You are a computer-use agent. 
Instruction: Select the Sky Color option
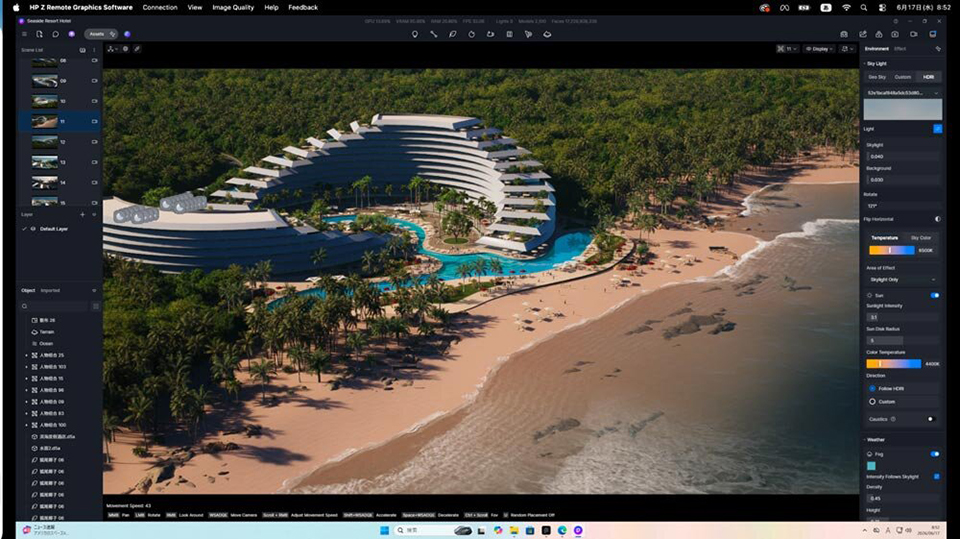pos(921,238)
